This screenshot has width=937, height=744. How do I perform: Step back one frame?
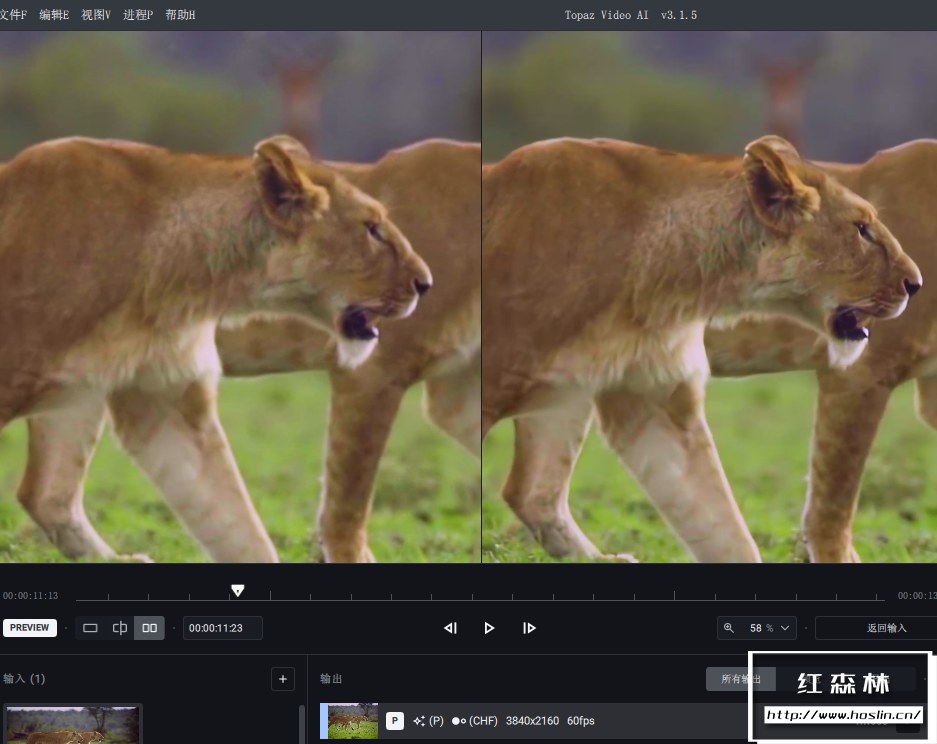click(x=450, y=628)
